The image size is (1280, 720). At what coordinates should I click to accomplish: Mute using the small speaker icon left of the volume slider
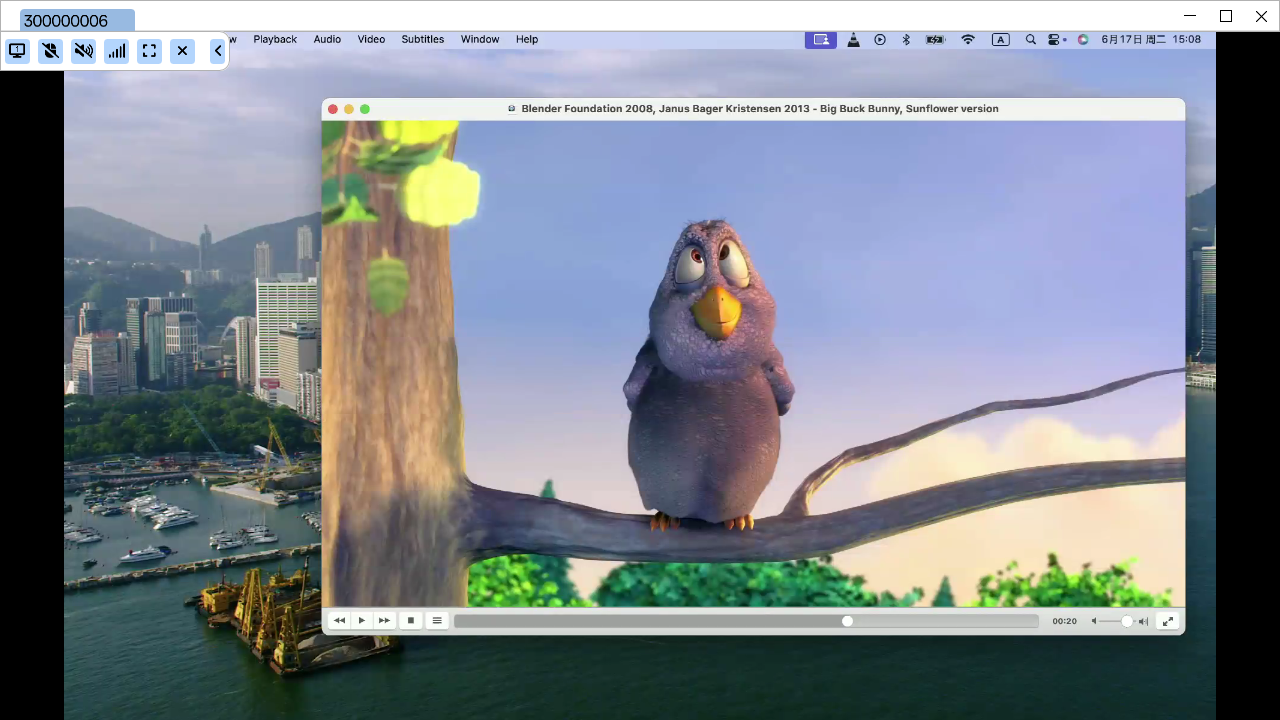coord(1093,621)
